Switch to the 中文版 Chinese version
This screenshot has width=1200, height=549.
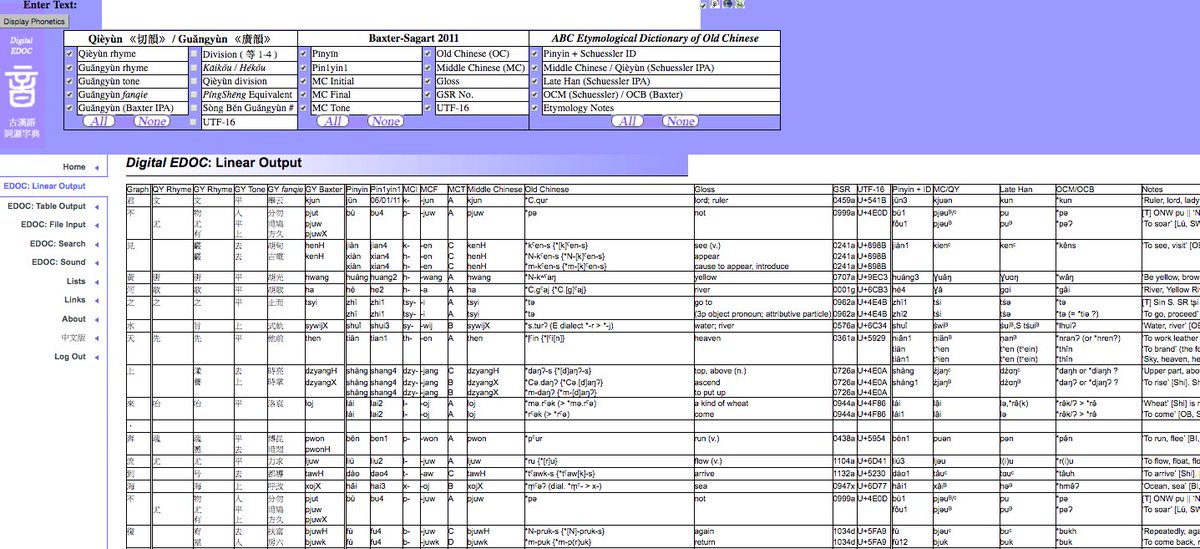[71, 338]
